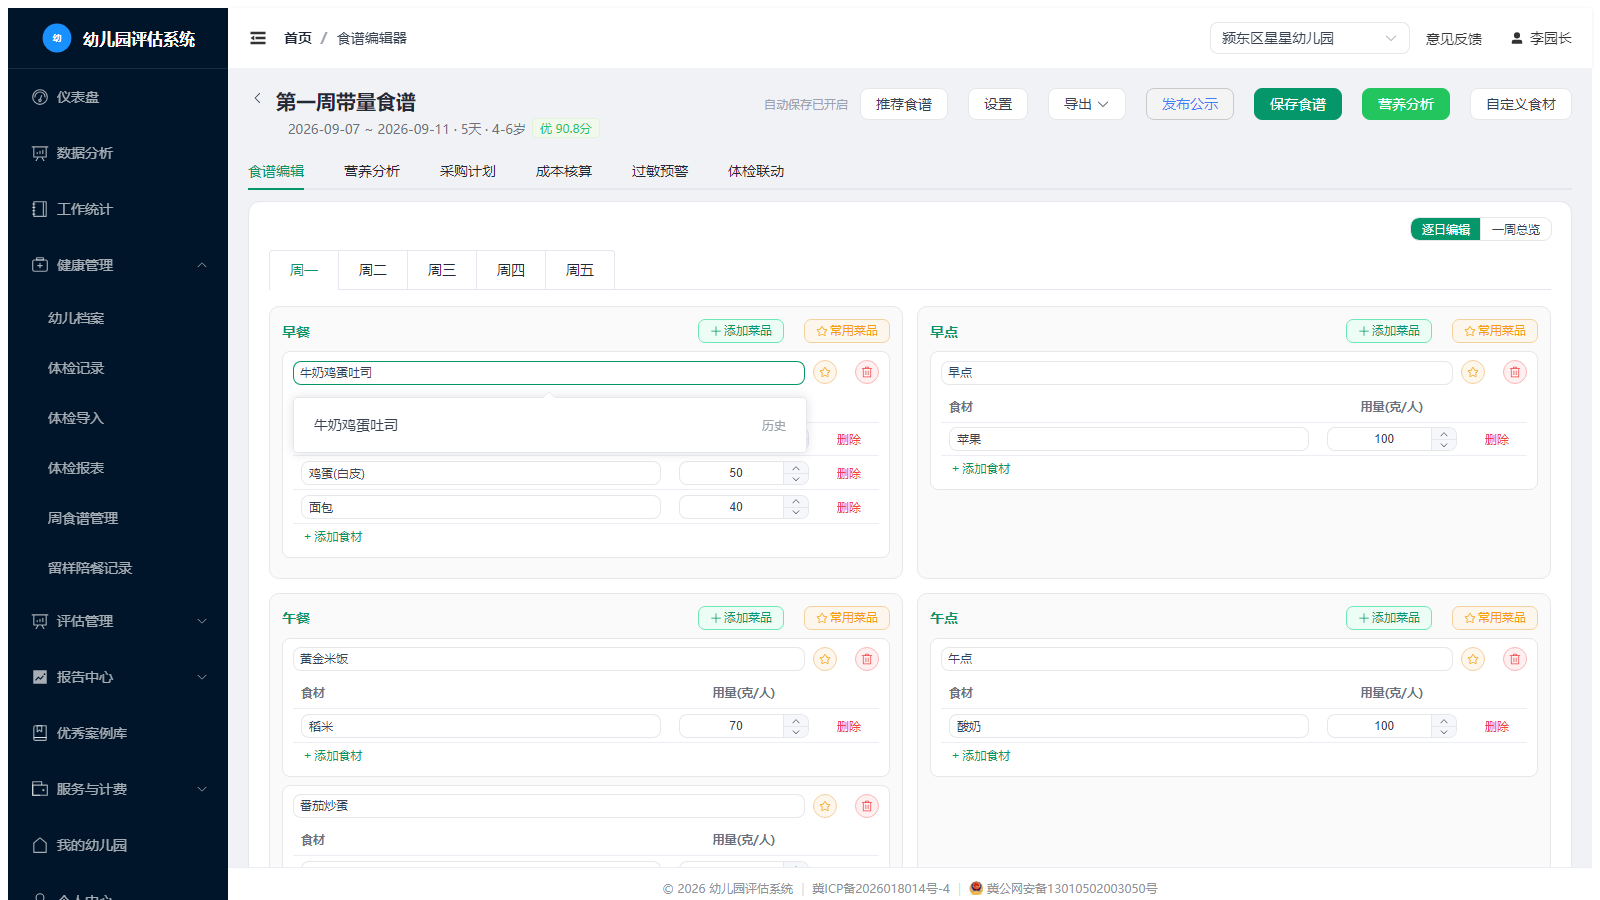The height and width of the screenshot is (900, 1600).
Task: Click the 牛奶鸡蛋吐司 dish name input
Action: point(549,372)
